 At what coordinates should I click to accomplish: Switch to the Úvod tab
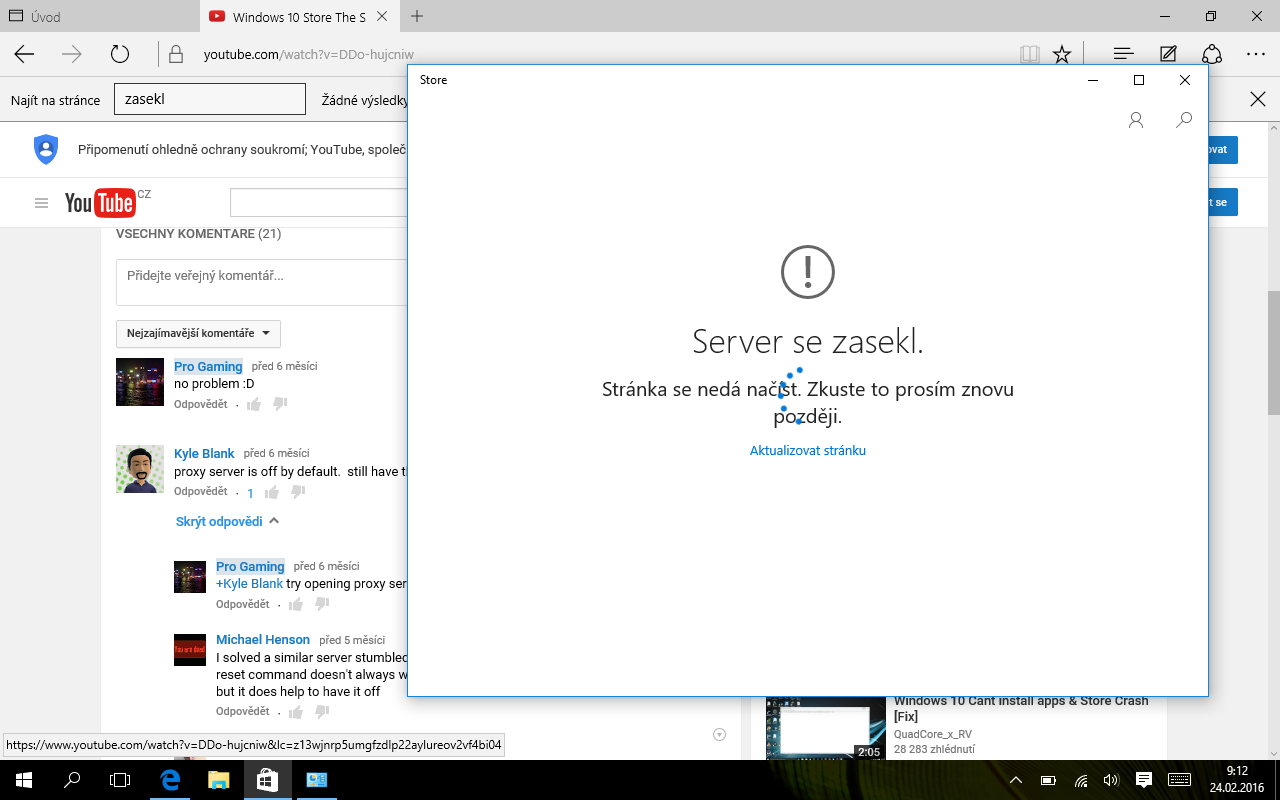tap(100, 16)
